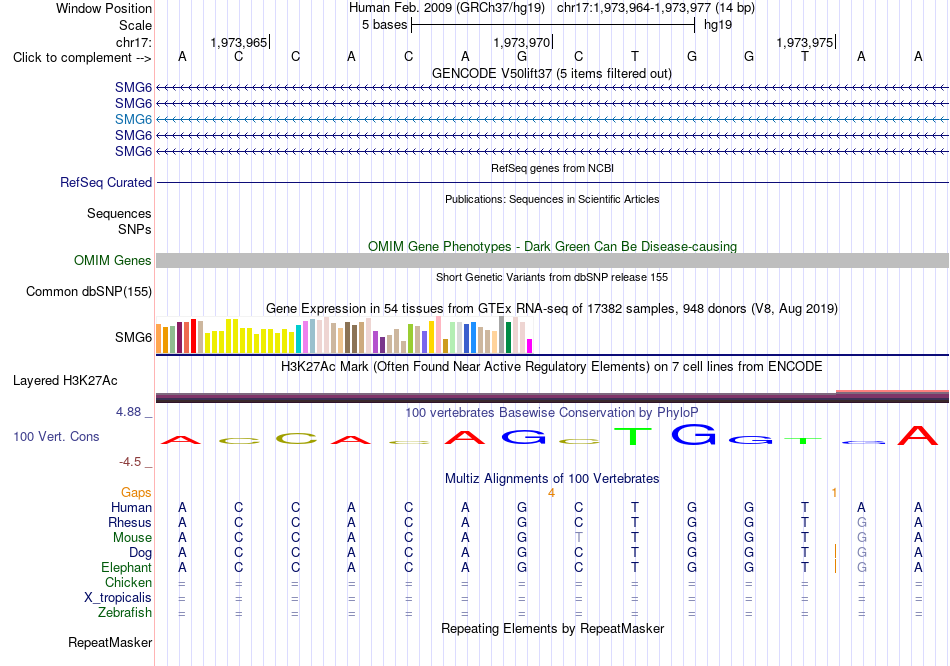Open the GTEx Gene Expression track title
The image size is (950, 666).
552,308
